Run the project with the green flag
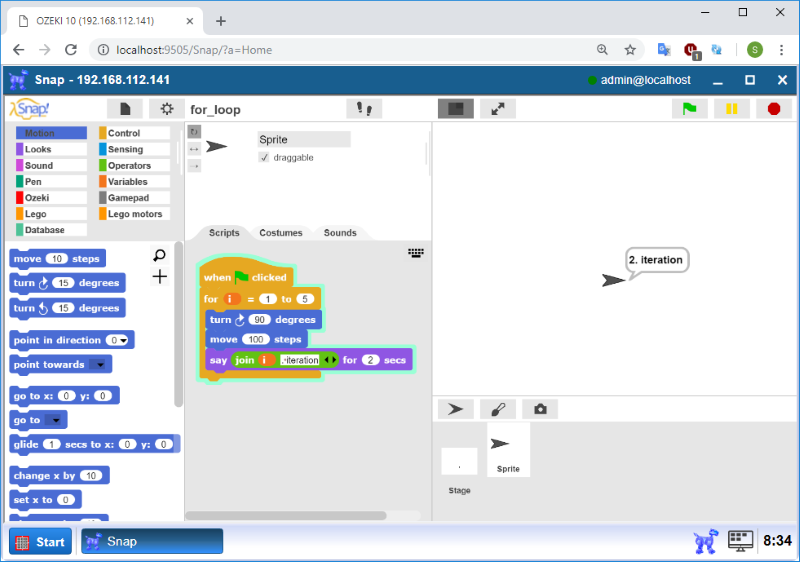800x562 pixels. coord(689,109)
